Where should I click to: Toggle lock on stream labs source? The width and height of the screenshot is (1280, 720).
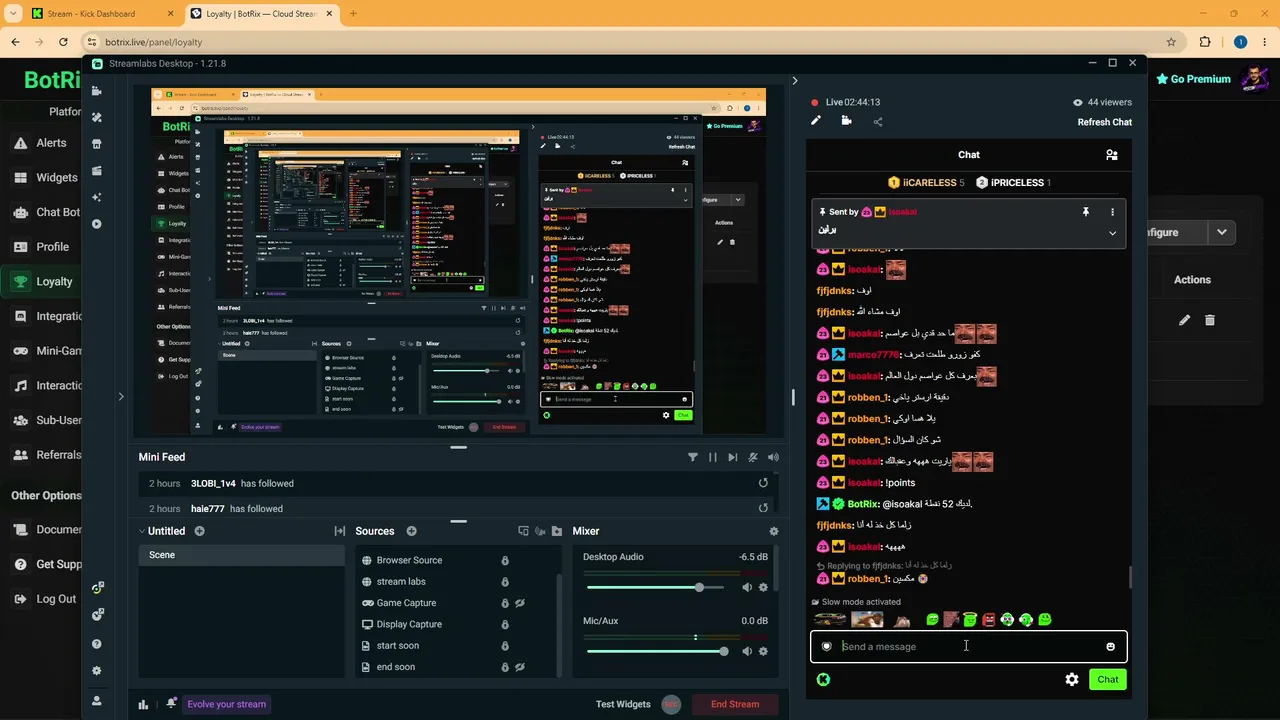tap(505, 582)
